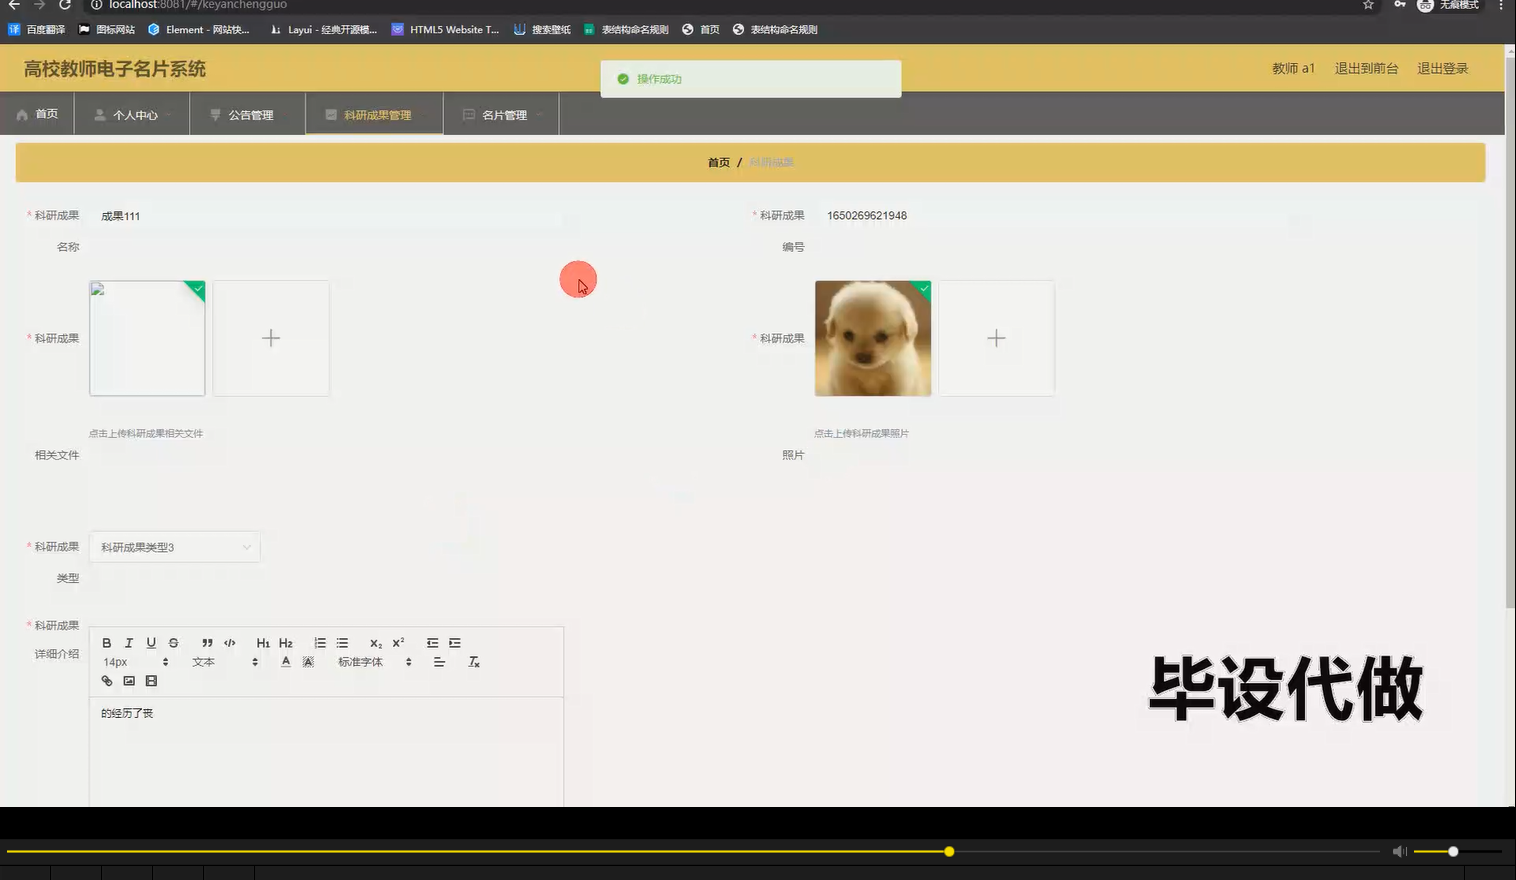Insert a code block in the editor
Viewport: 1516px width, 880px height.
tap(229, 642)
